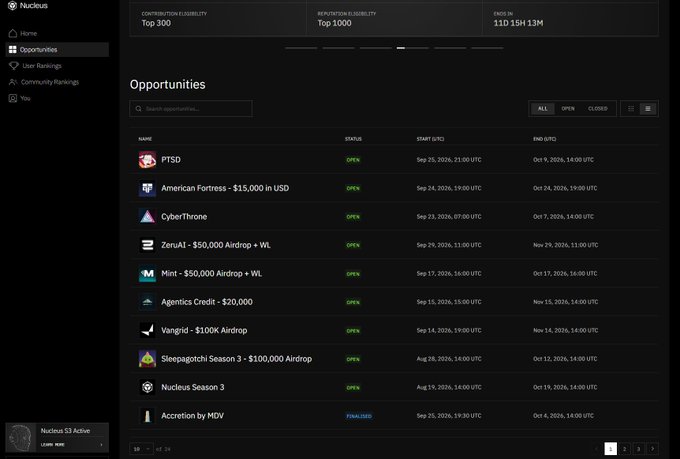Switch to grid view layout
Image resolution: width=680 pixels, height=459 pixels.
tap(631, 108)
